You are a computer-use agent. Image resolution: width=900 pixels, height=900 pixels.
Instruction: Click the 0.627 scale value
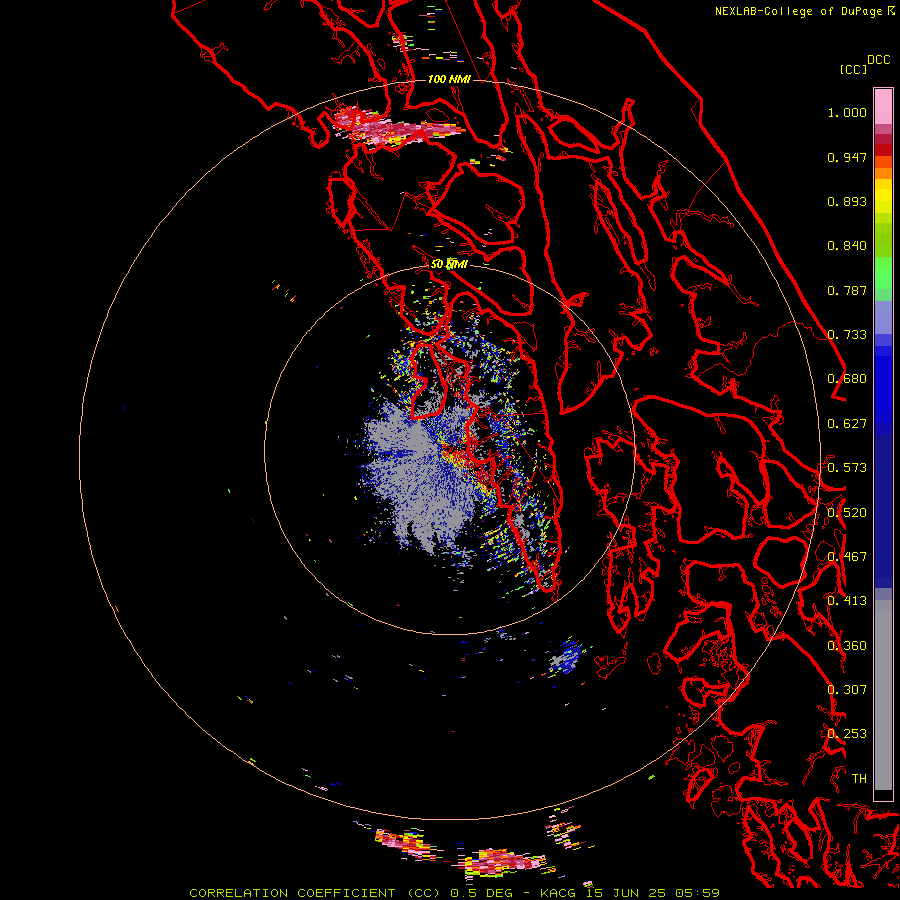(847, 424)
